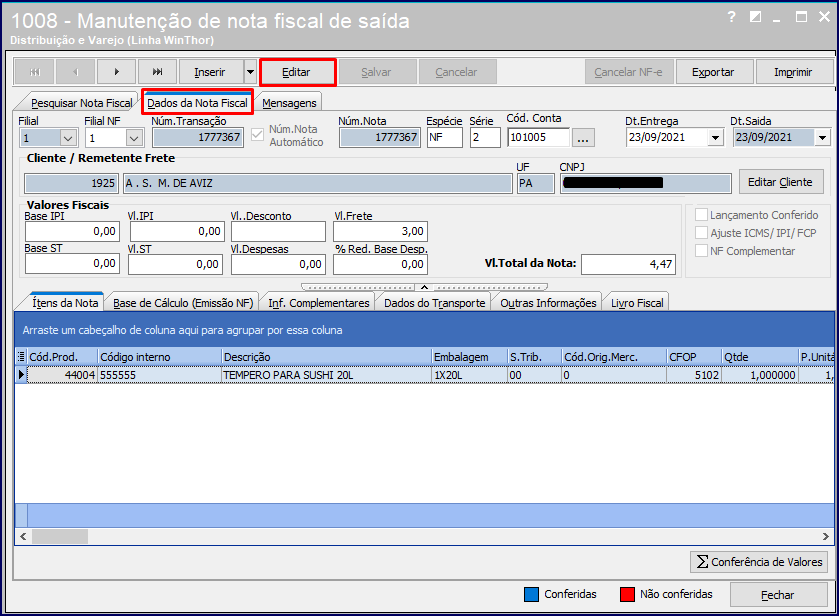Expand the Filial combo box
The width and height of the screenshot is (839, 616).
[x=68, y=138]
